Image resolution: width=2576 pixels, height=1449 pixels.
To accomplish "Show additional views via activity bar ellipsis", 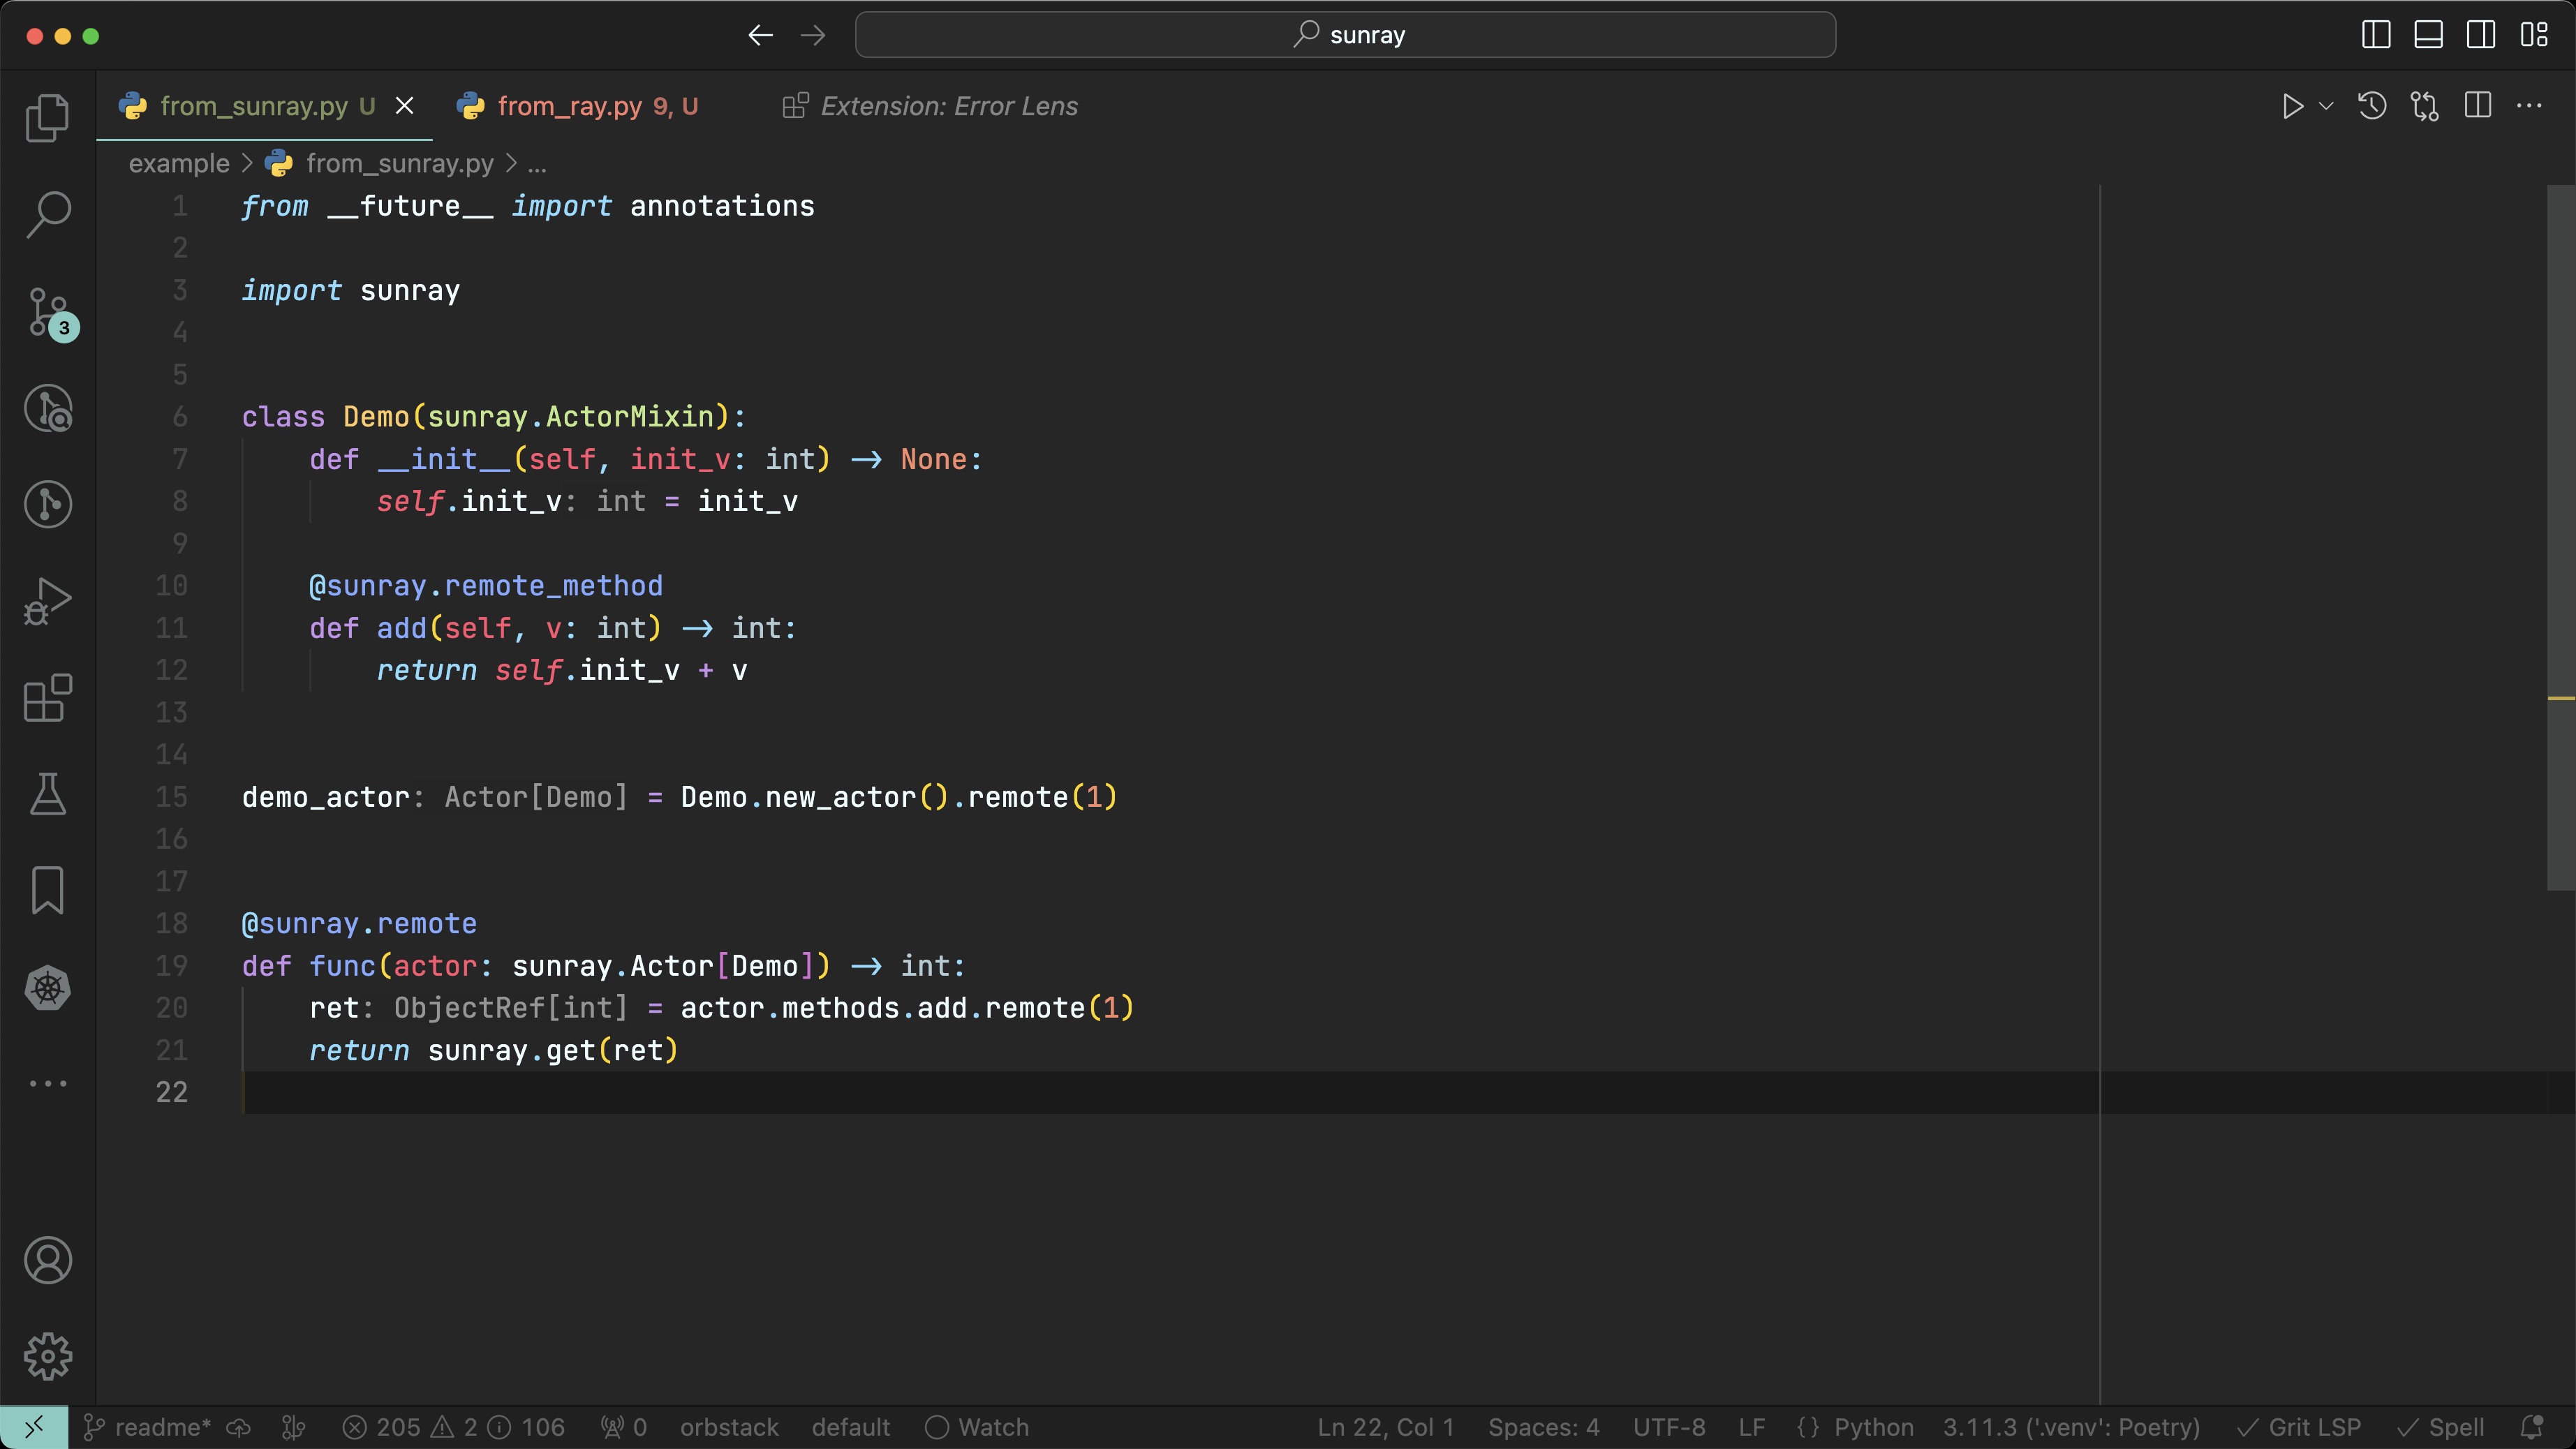I will 47,1083.
